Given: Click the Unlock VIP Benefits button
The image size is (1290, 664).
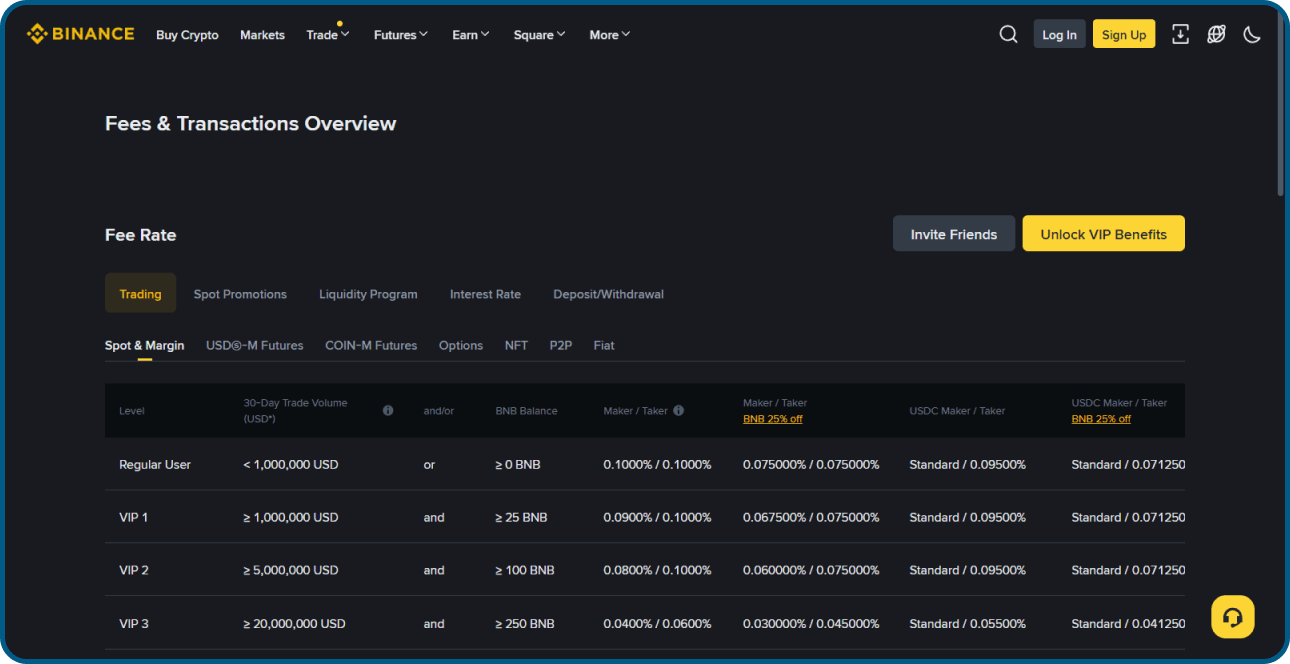Looking at the screenshot, I should 1103,233.
